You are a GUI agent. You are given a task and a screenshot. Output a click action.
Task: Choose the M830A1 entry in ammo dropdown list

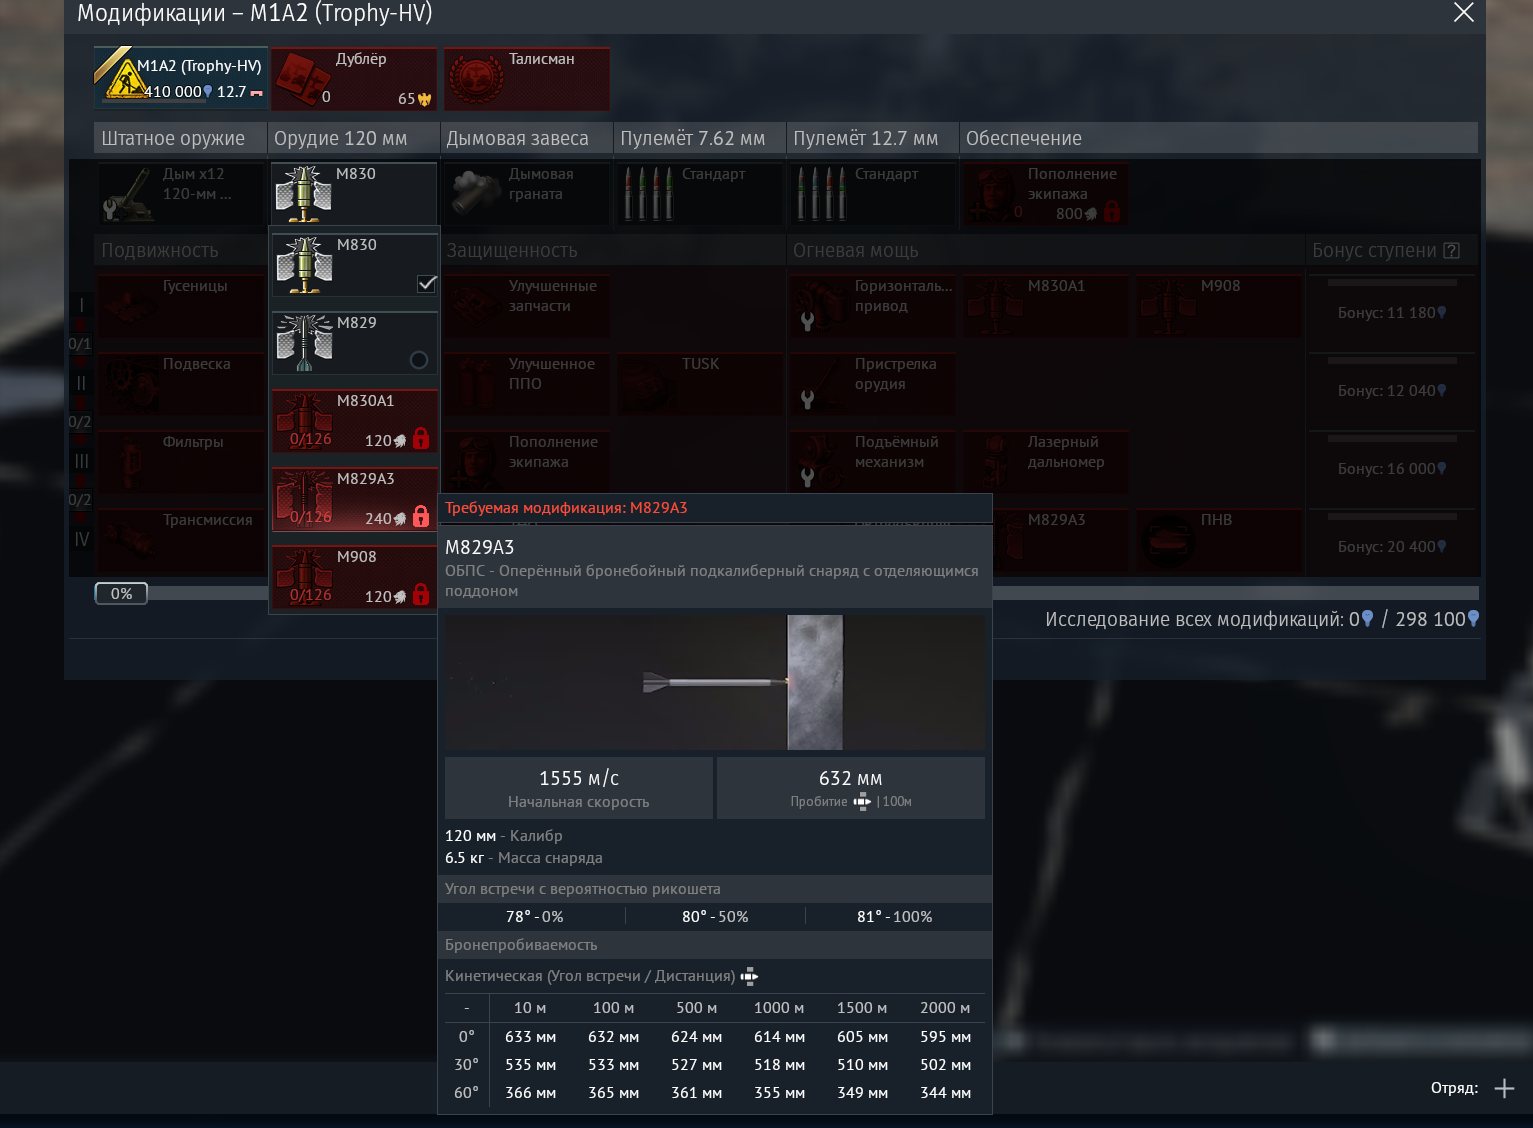point(354,420)
